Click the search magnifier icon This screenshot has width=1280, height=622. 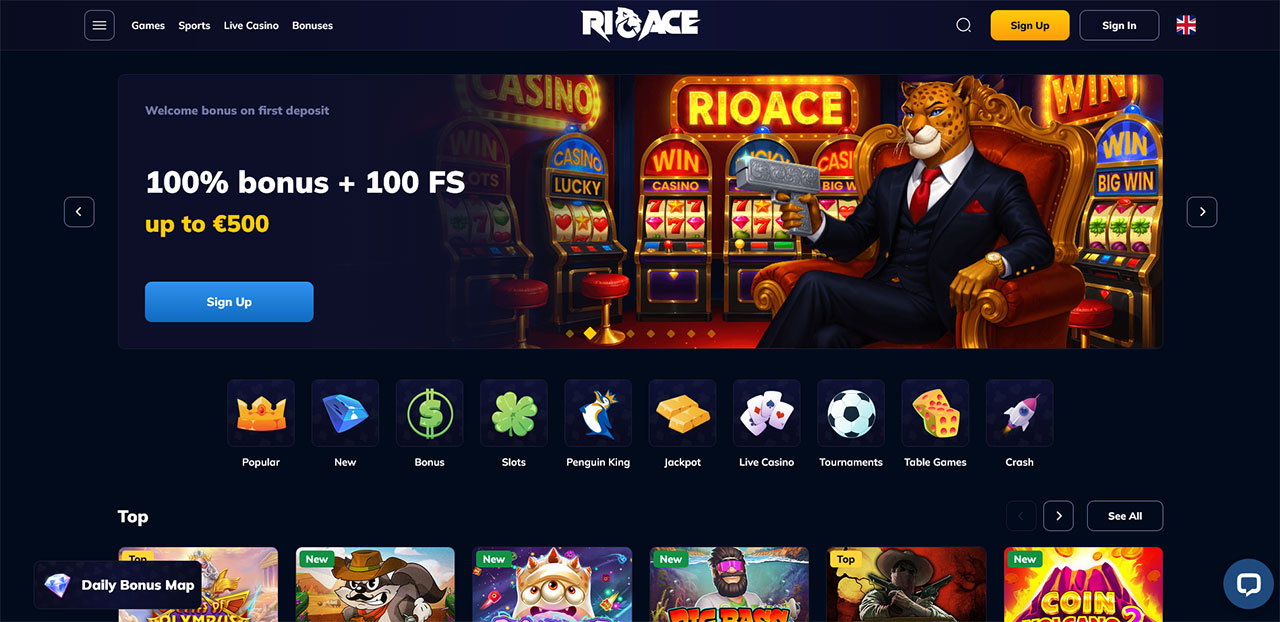click(x=963, y=25)
